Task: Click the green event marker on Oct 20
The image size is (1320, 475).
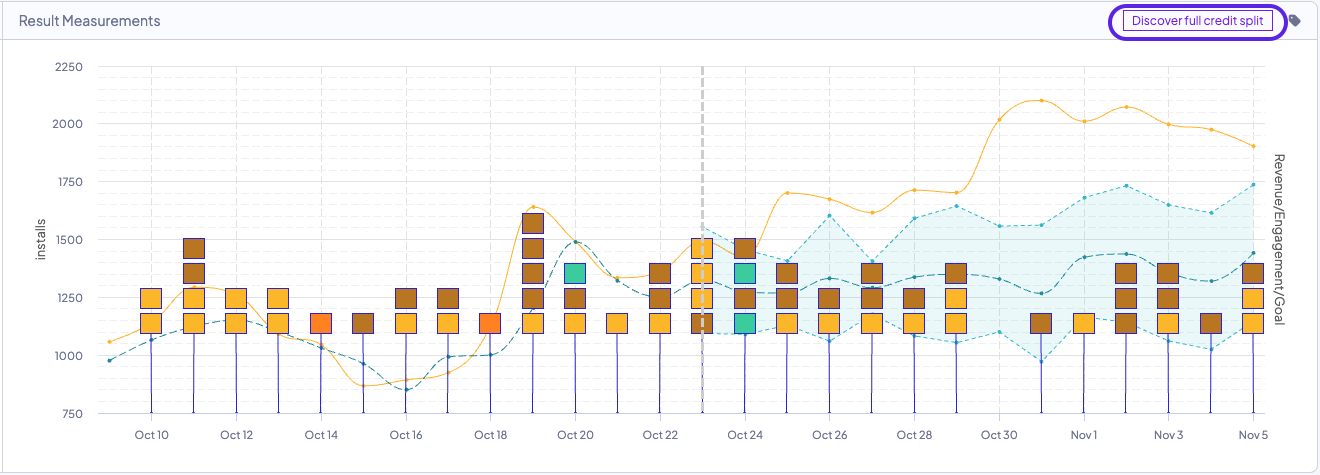Action: coord(575,273)
